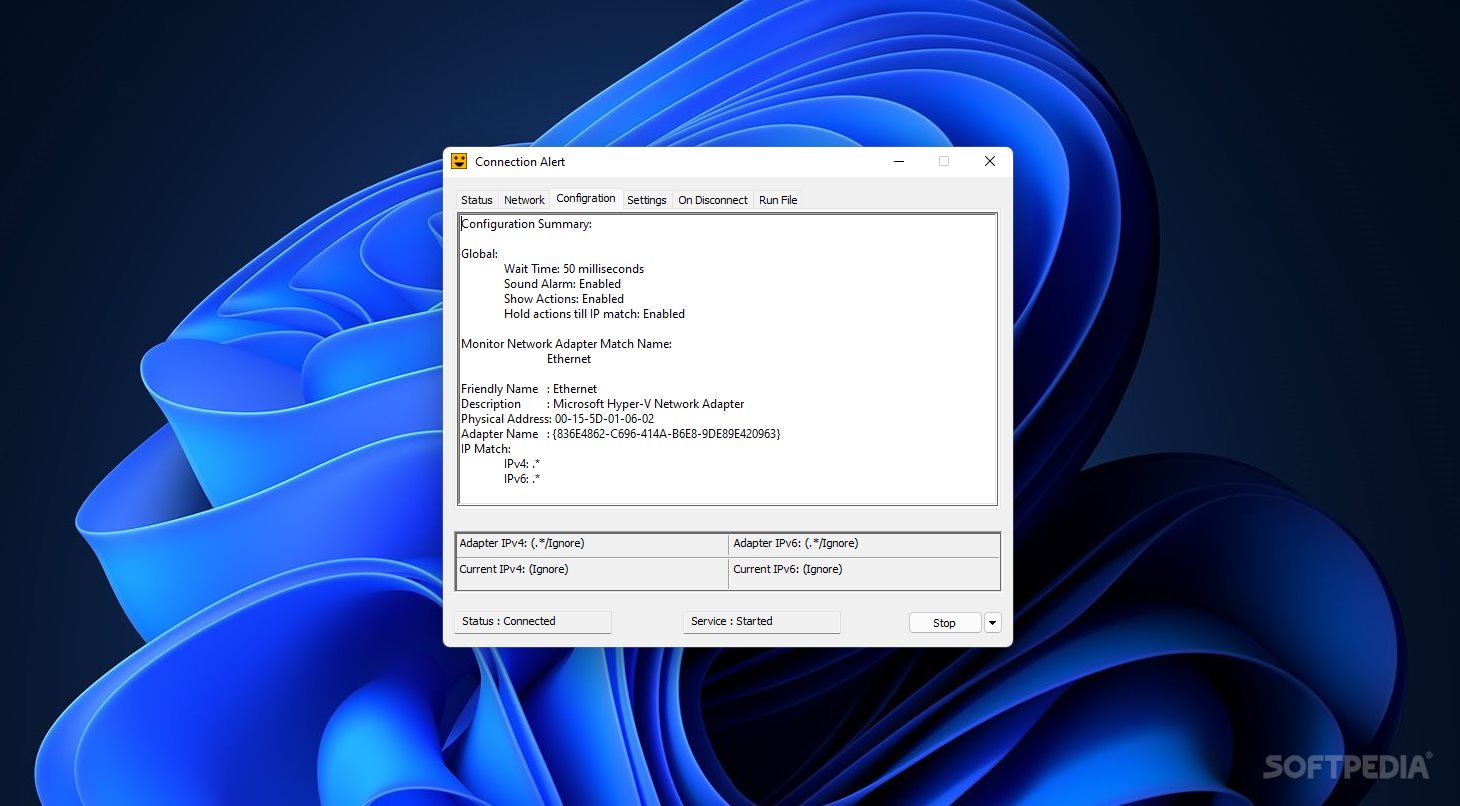Click the 'Show Actions: Enabled' line

pyautogui.click(x=564, y=299)
